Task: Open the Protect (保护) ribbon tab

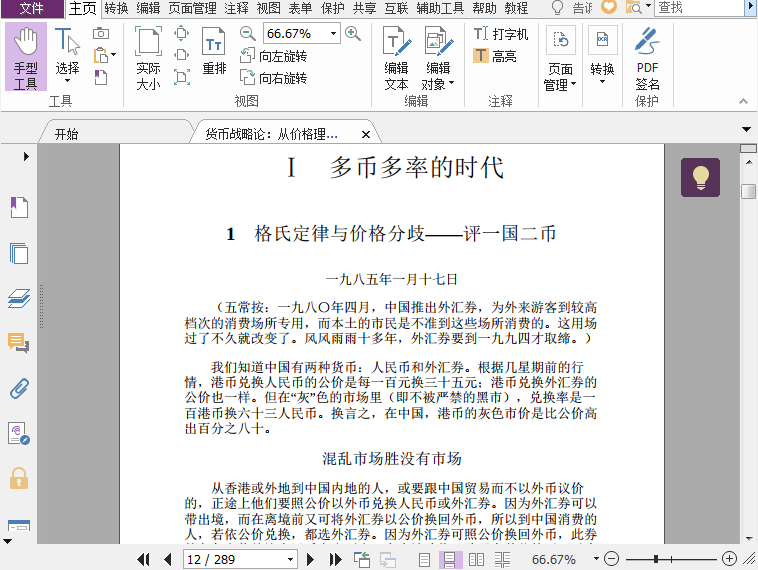Action: coord(333,8)
